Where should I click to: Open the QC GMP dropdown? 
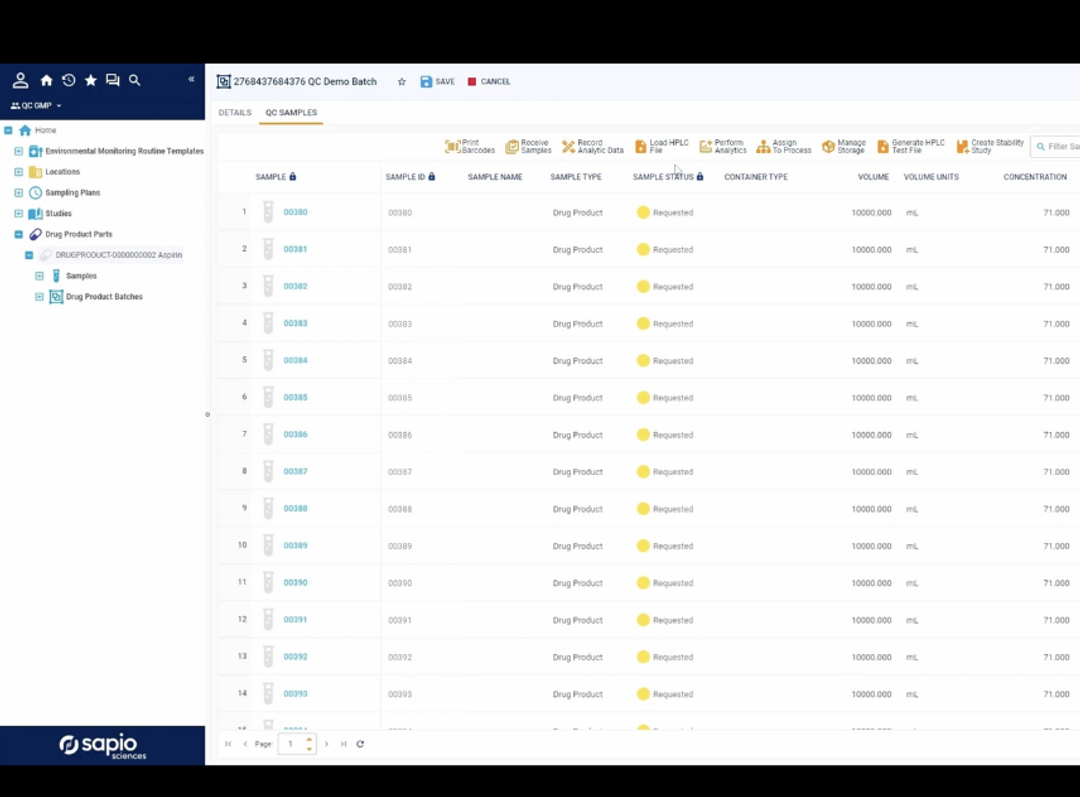click(x=36, y=104)
